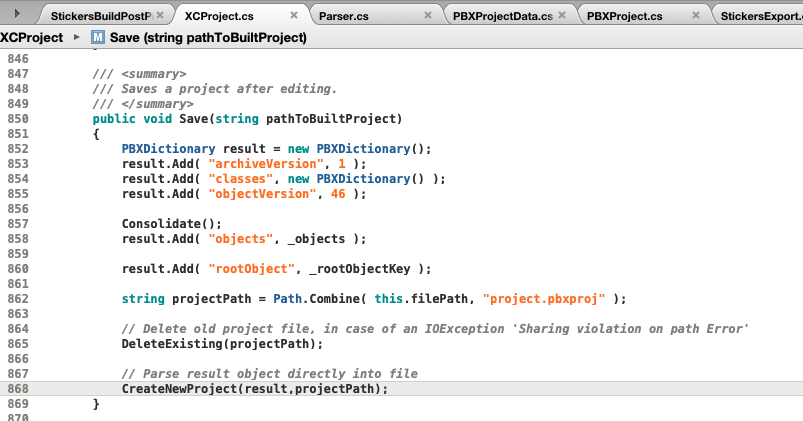Click the "rootObject" string literal

click(x=251, y=269)
